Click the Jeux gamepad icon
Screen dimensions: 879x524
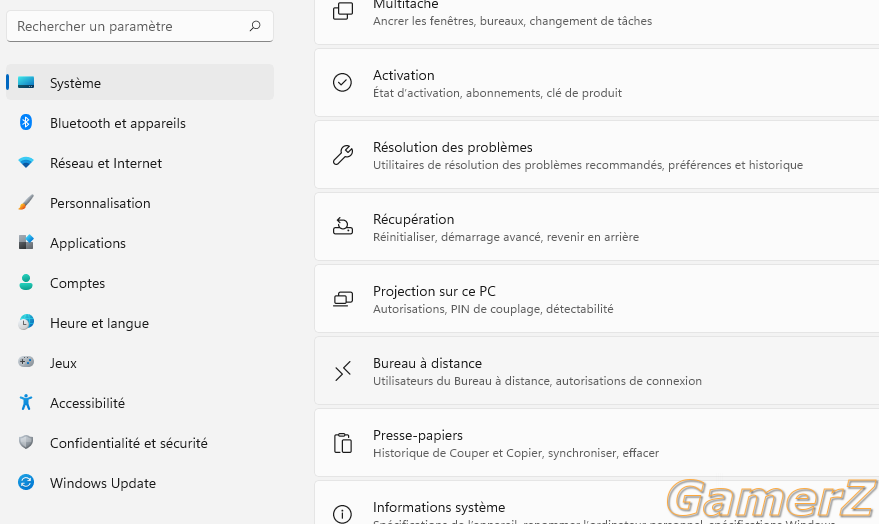(26, 362)
